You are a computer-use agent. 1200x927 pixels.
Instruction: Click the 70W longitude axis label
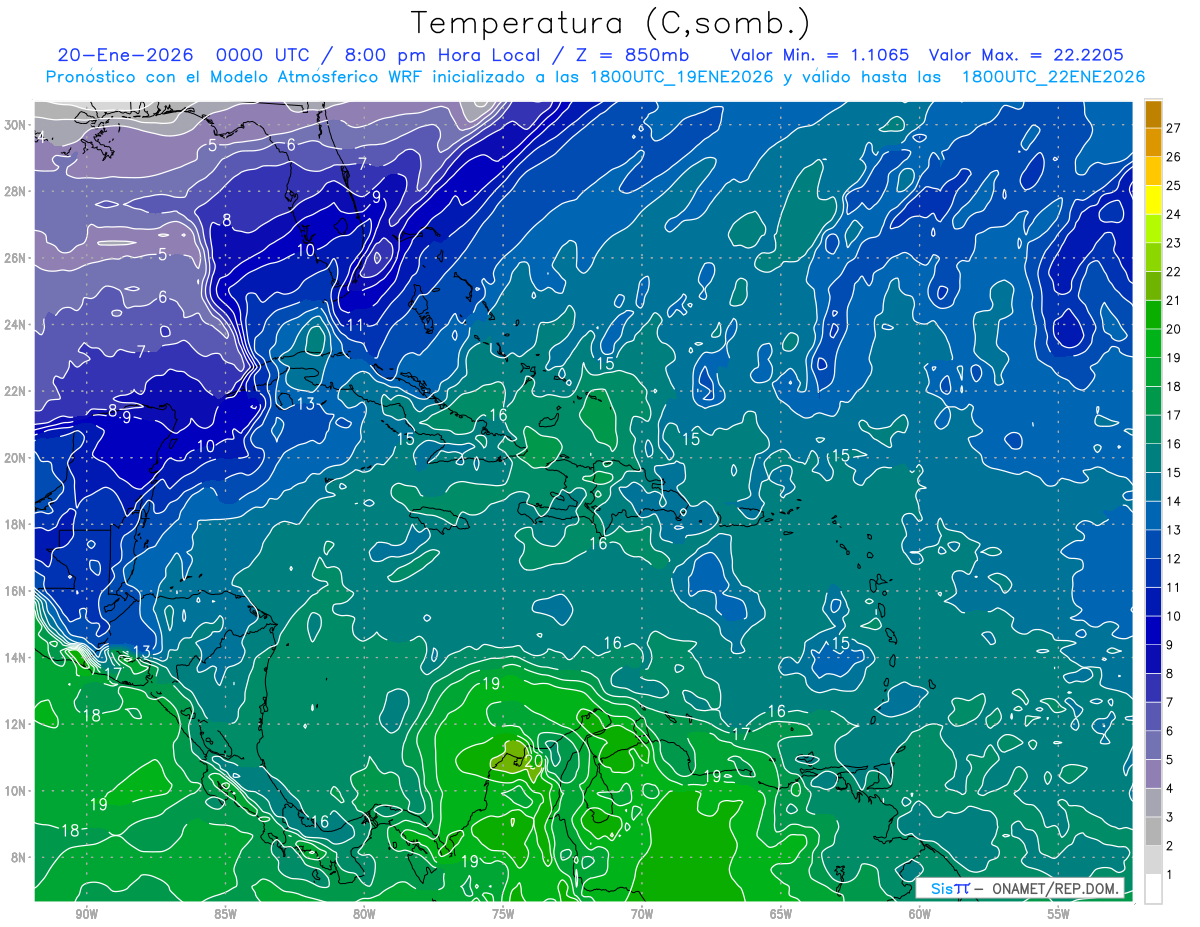coord(642,914)
